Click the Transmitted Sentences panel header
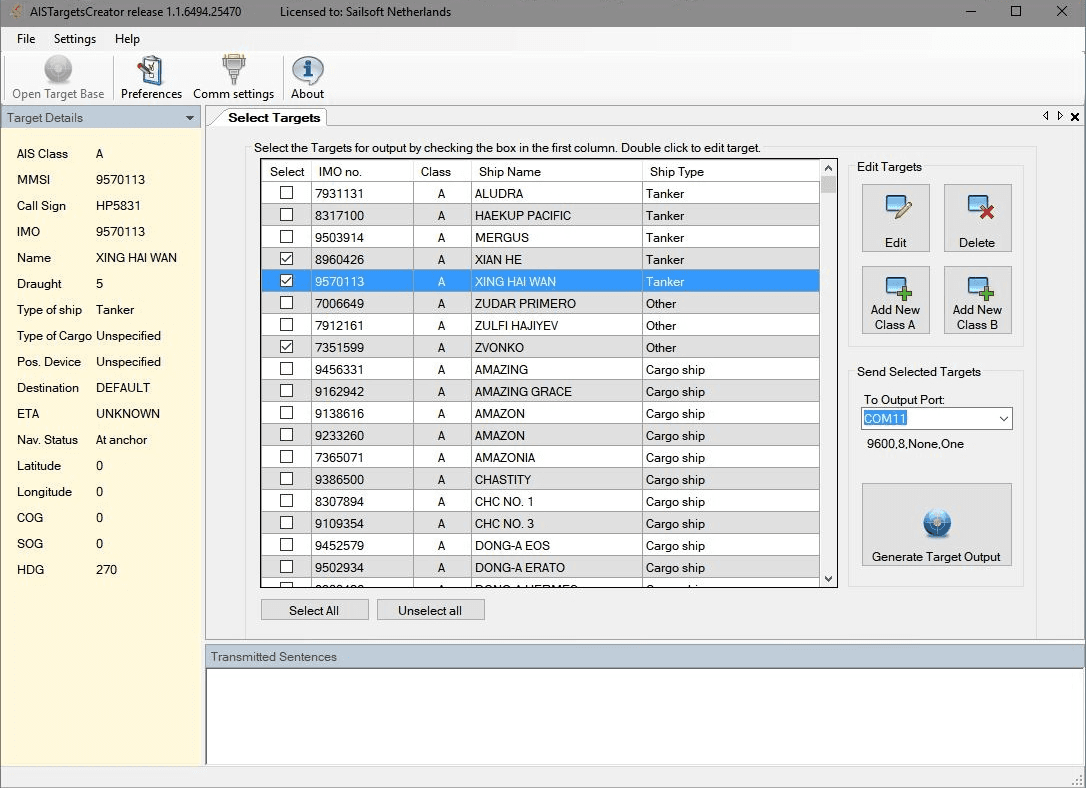Viewport: 1086px width, 788px height. pos(645,656)
